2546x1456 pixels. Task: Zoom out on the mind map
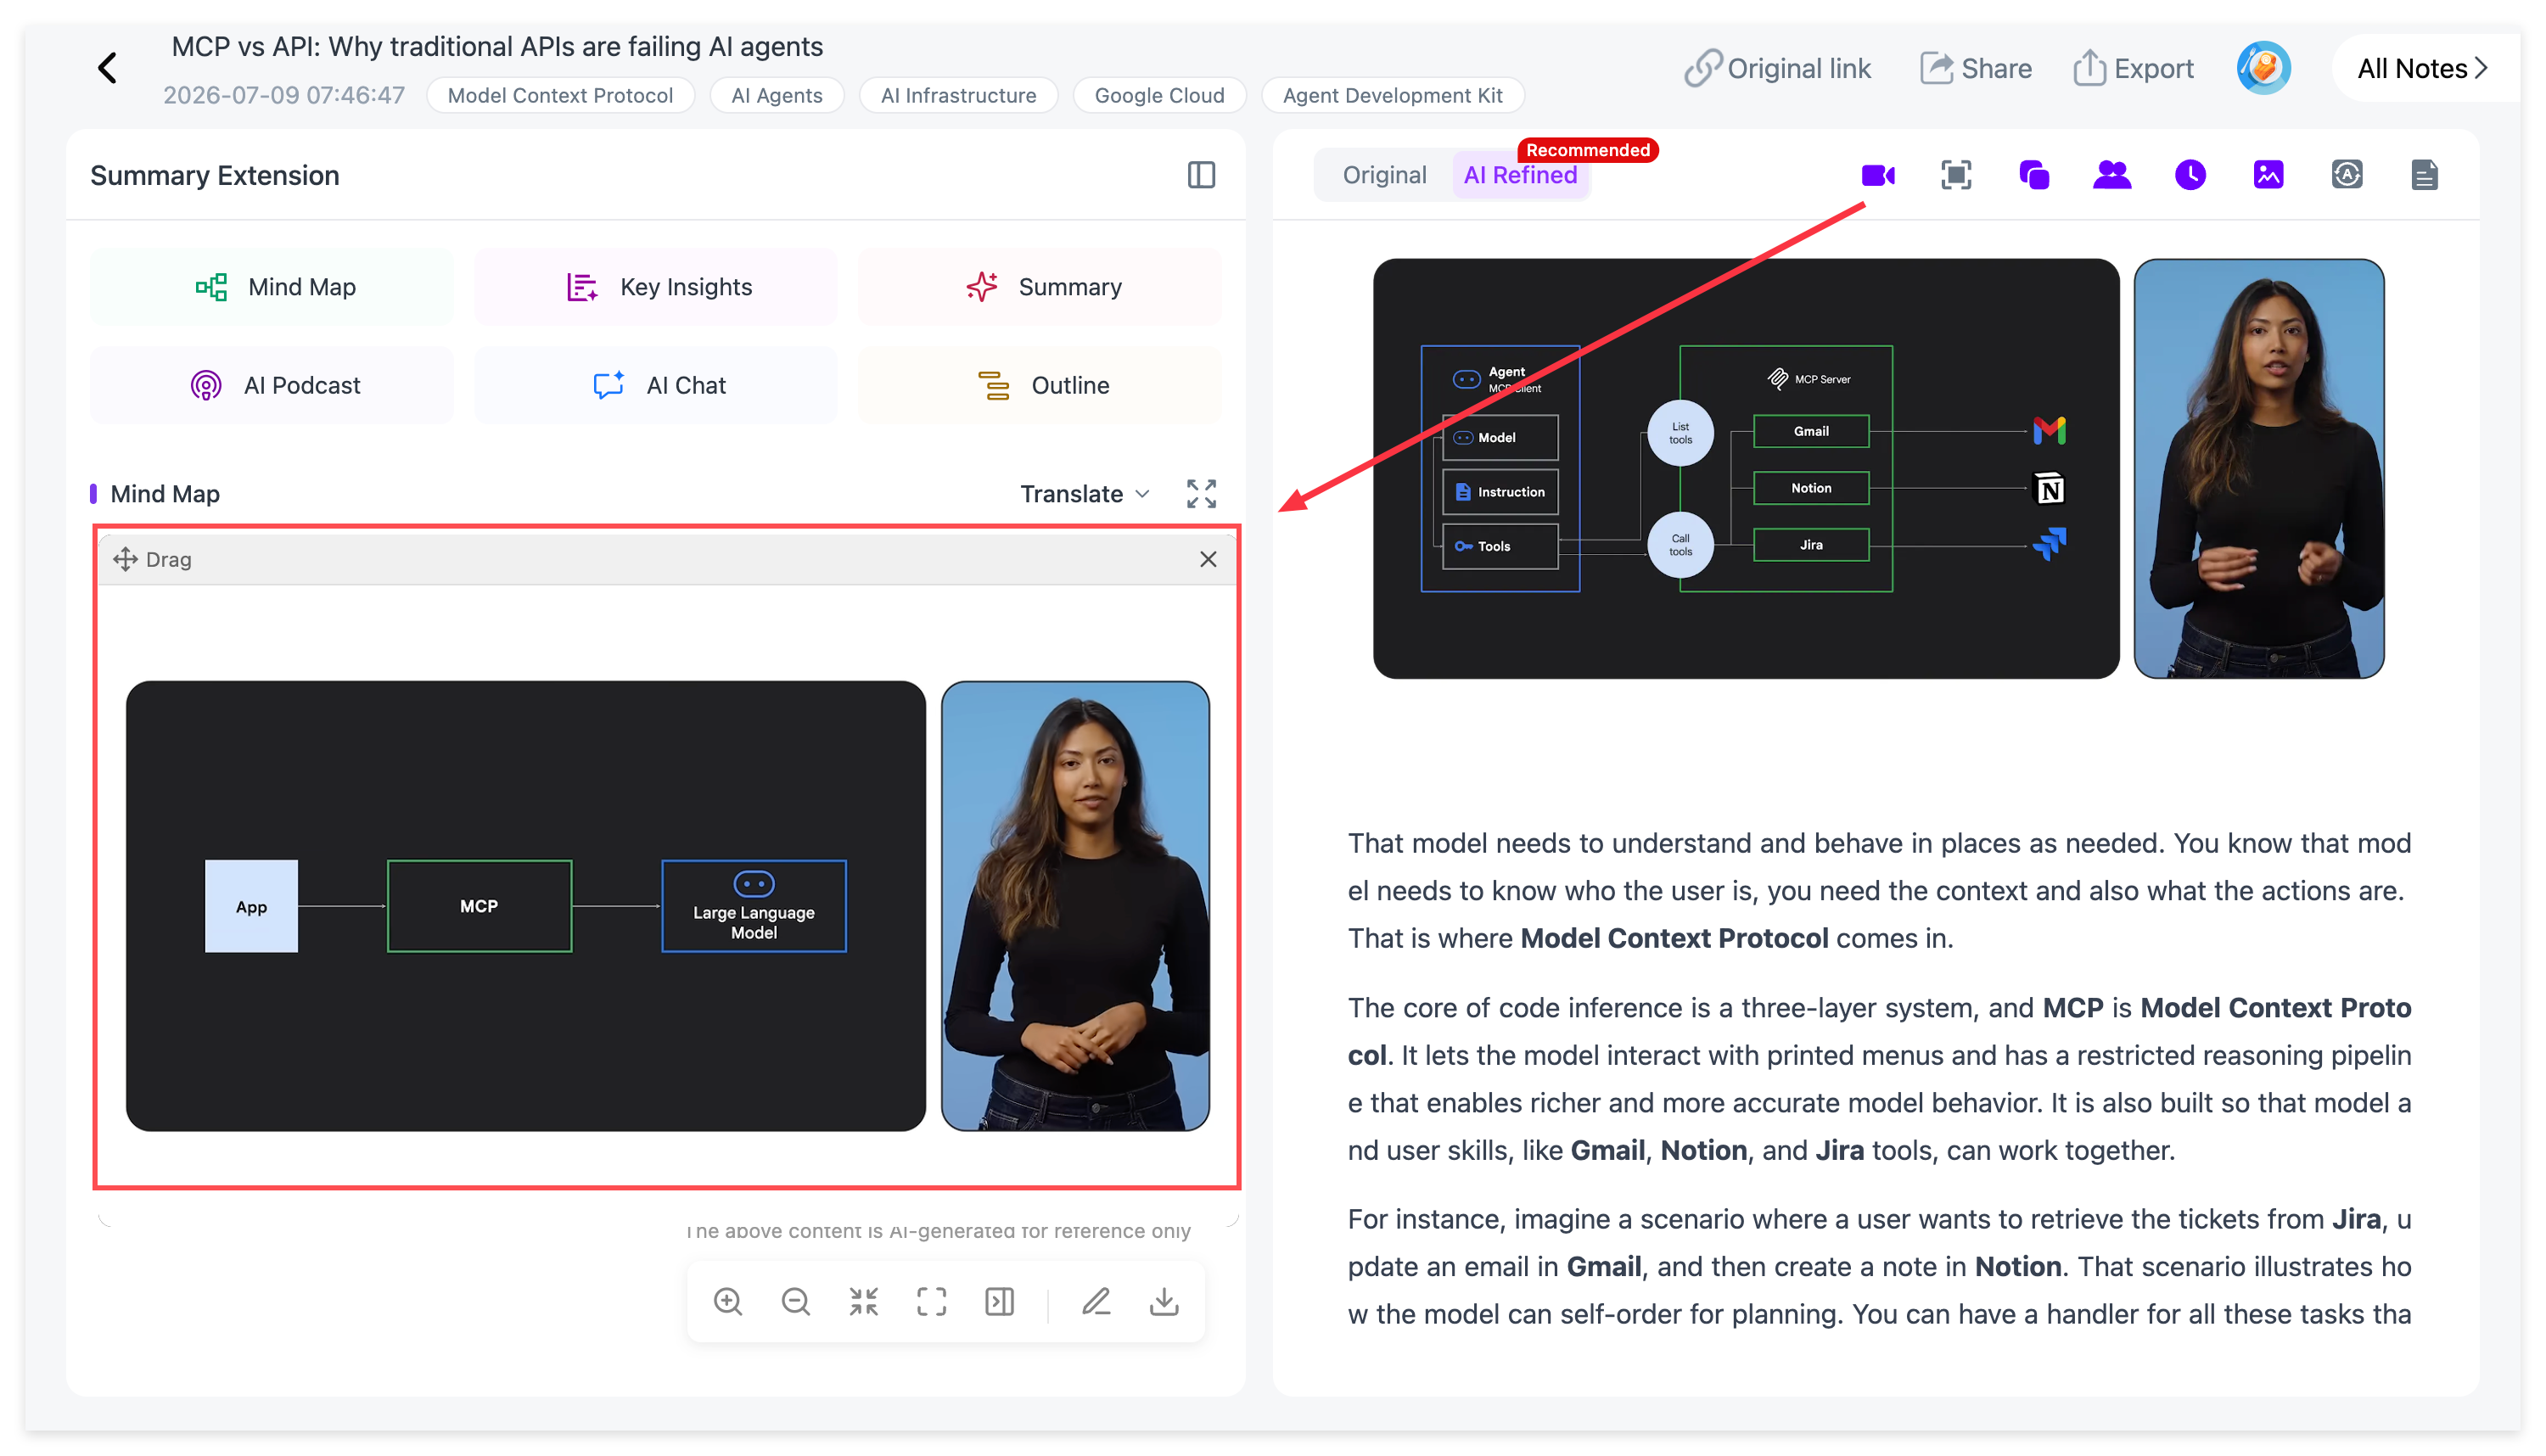(x=796, y=1301)
